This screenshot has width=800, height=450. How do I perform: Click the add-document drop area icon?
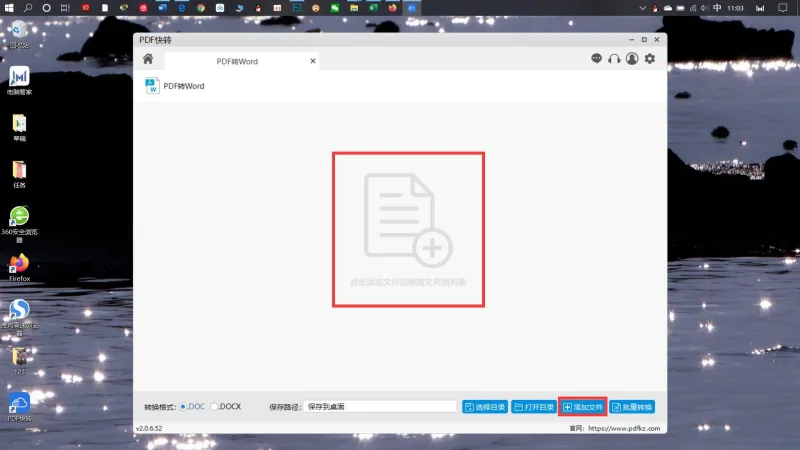click(408, 220)
